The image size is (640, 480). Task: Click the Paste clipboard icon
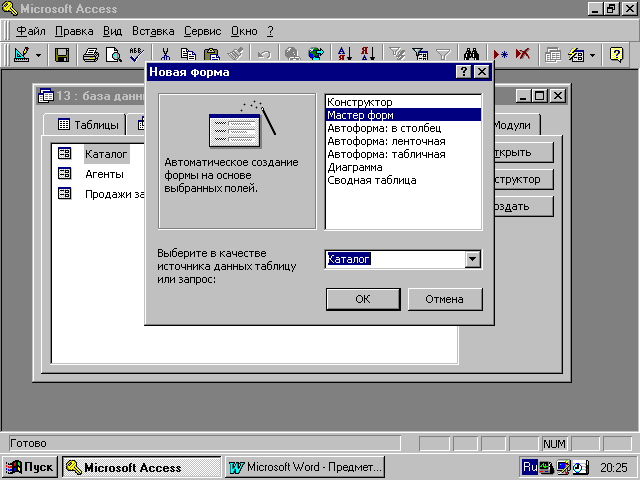211,55
